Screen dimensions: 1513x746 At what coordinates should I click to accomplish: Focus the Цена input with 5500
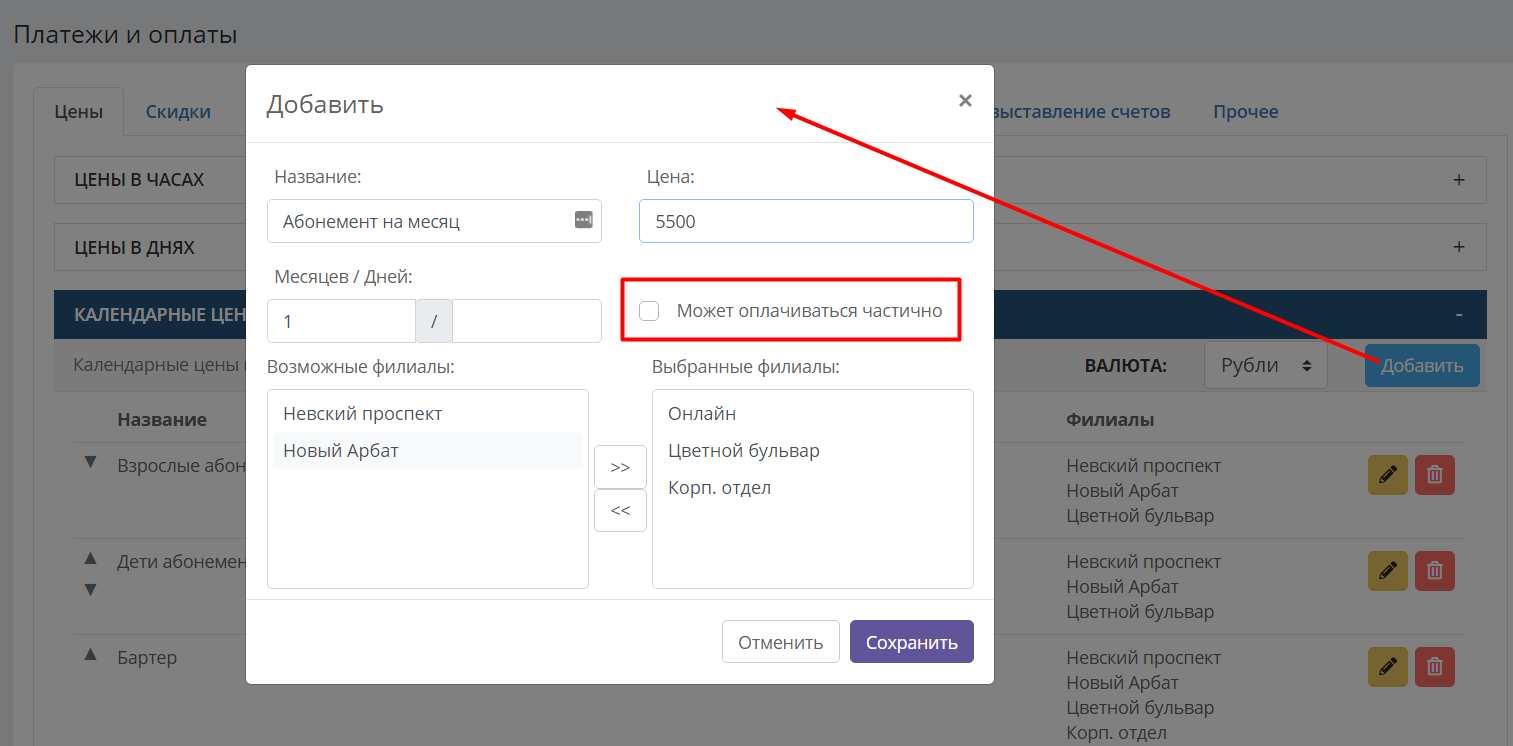point(806,220)
